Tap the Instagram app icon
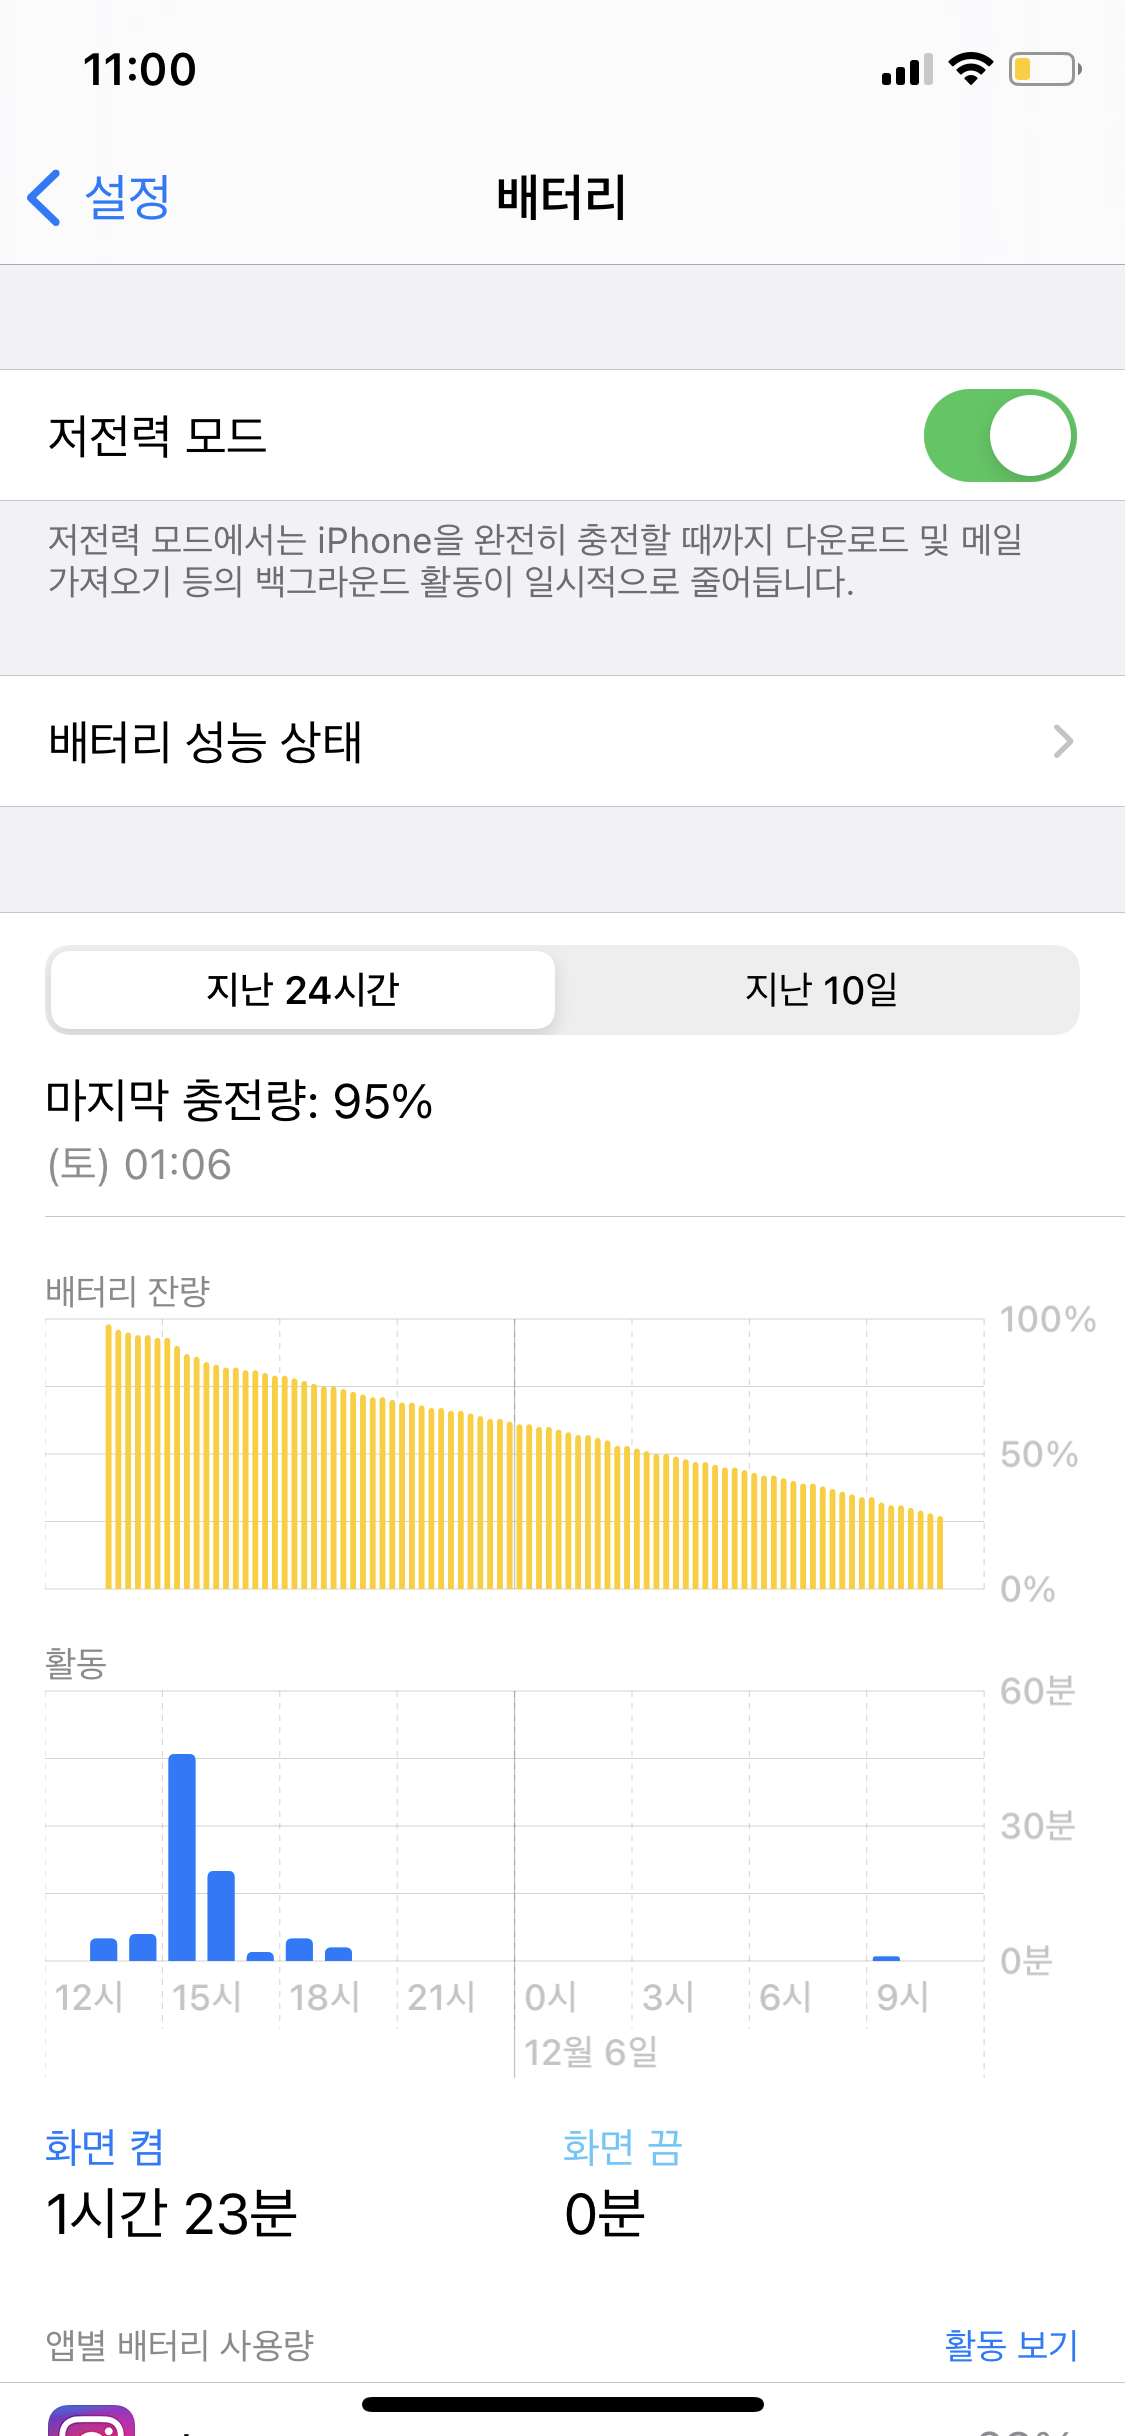Viewport: 1125px width, 2436px height. pos(91,2422)
